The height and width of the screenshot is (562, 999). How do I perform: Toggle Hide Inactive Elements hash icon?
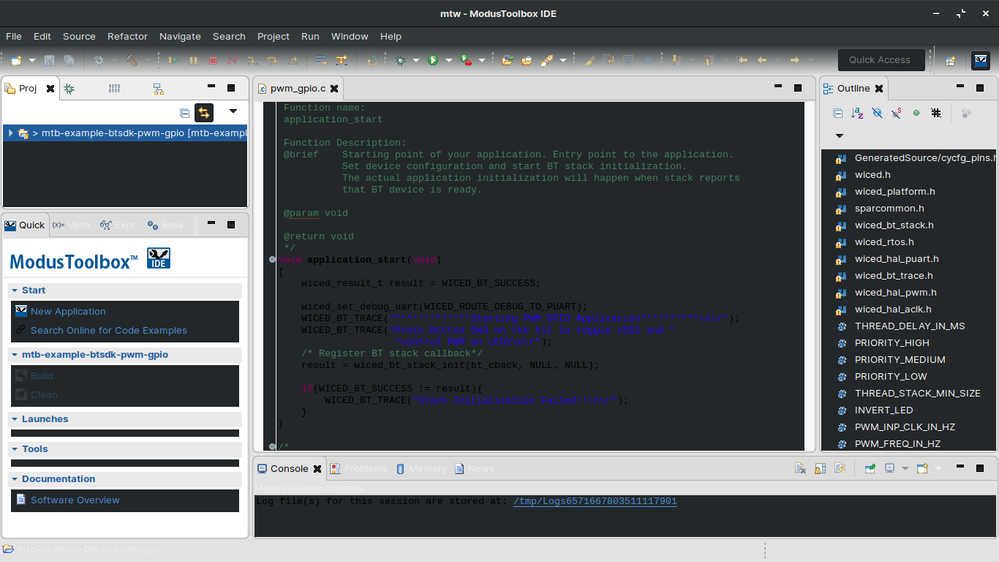click(x=936, y=113)
